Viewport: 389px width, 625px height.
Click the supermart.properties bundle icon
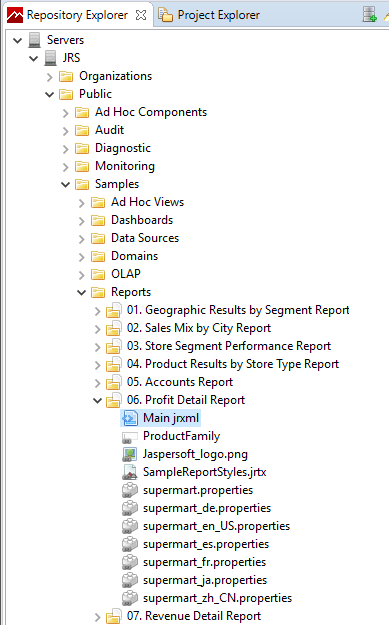pyautogui.click(x=130, y=490)
